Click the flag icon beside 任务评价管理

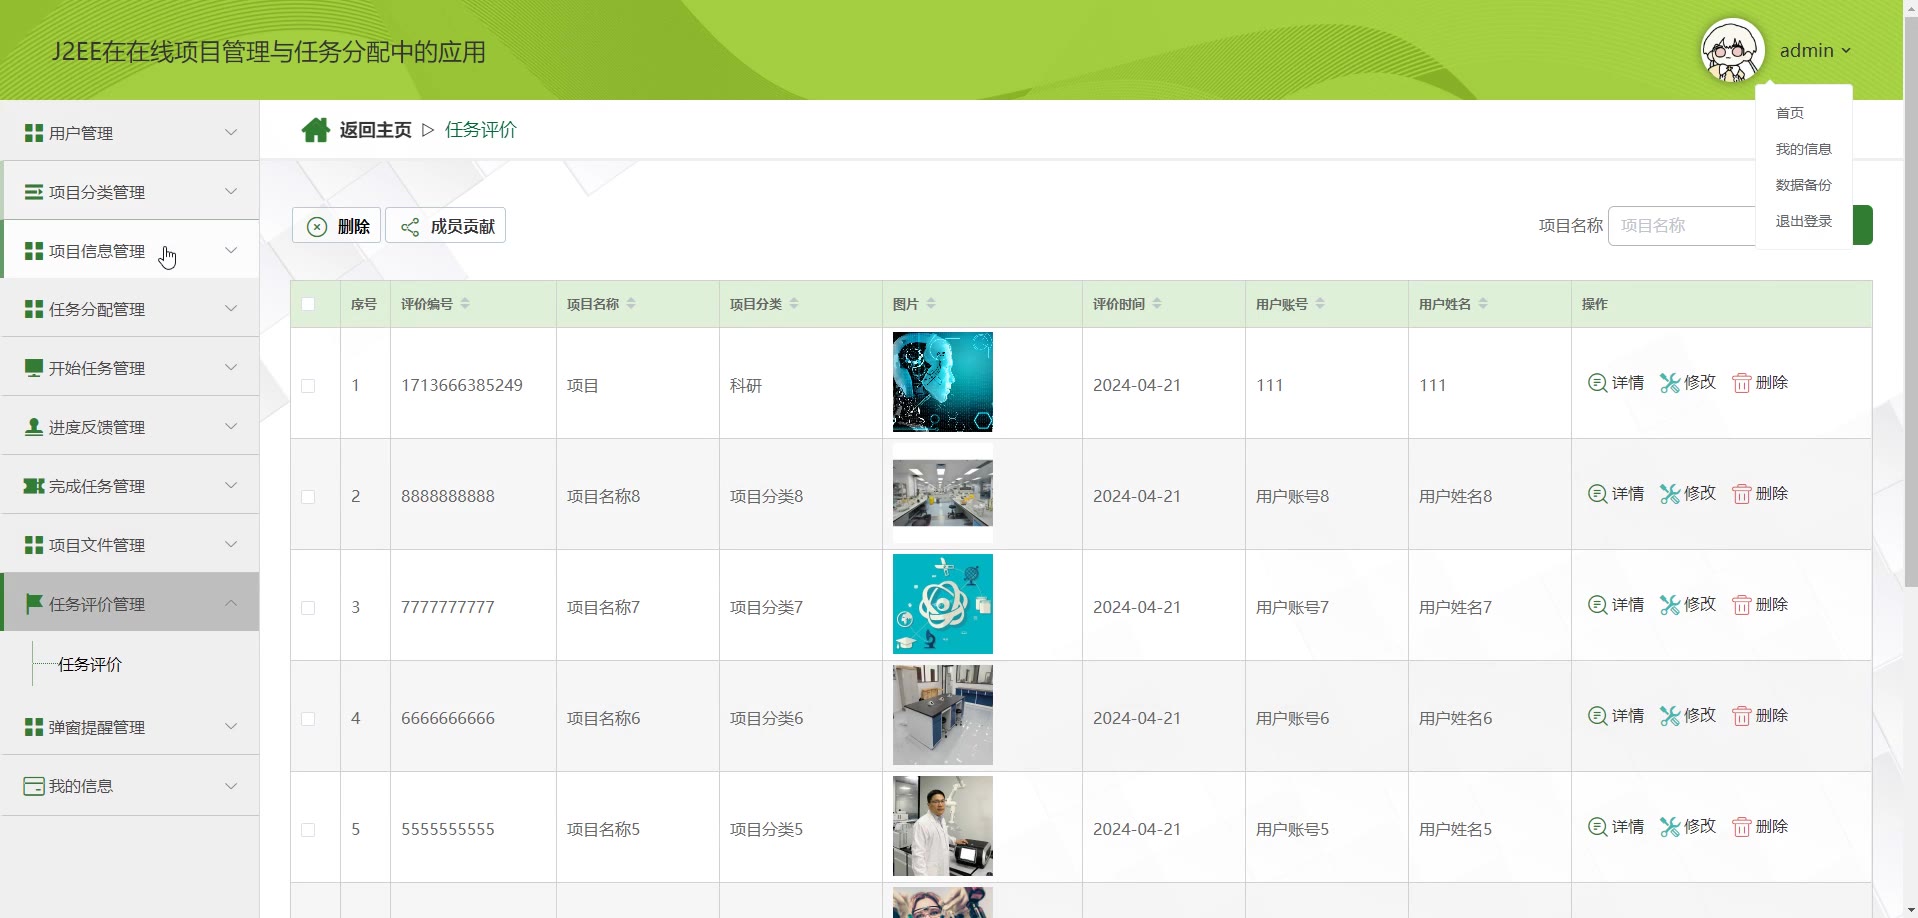coord(33,604)
